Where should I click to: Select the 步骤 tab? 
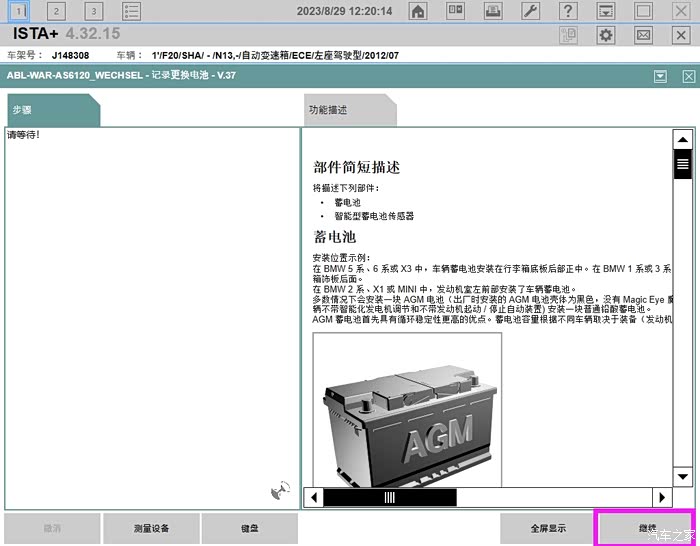[x=50, y=110]
